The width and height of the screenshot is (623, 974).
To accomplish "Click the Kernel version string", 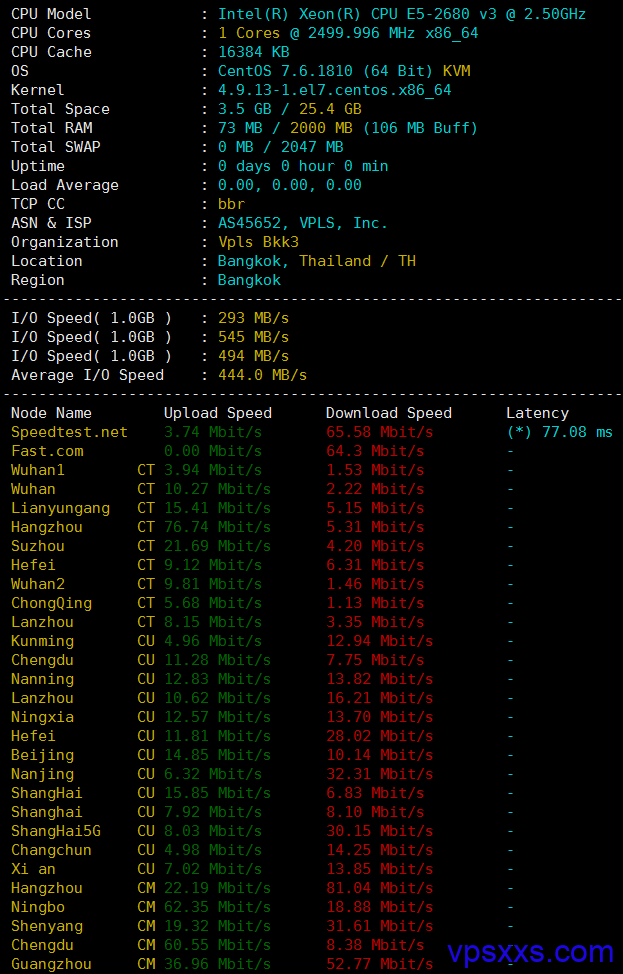I will pos(334,90).
